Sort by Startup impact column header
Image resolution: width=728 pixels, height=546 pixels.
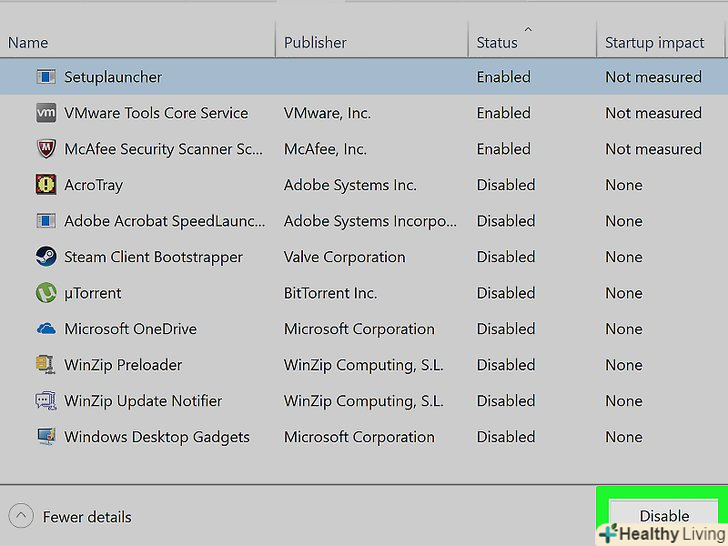[654, 43]
